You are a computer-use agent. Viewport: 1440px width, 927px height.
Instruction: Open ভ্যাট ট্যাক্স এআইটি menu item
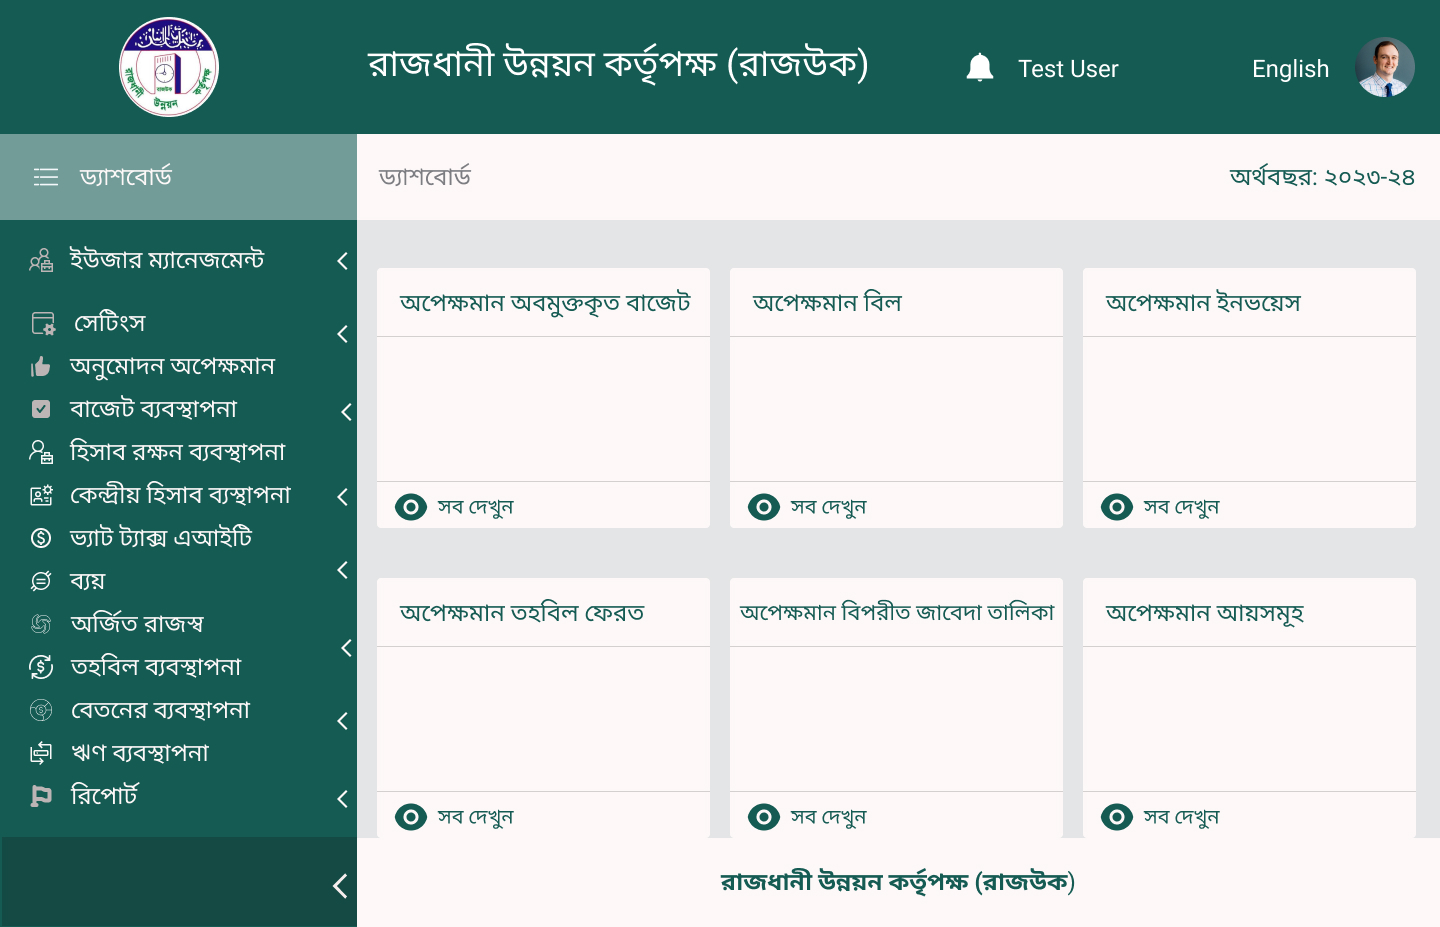click(161, 538)
